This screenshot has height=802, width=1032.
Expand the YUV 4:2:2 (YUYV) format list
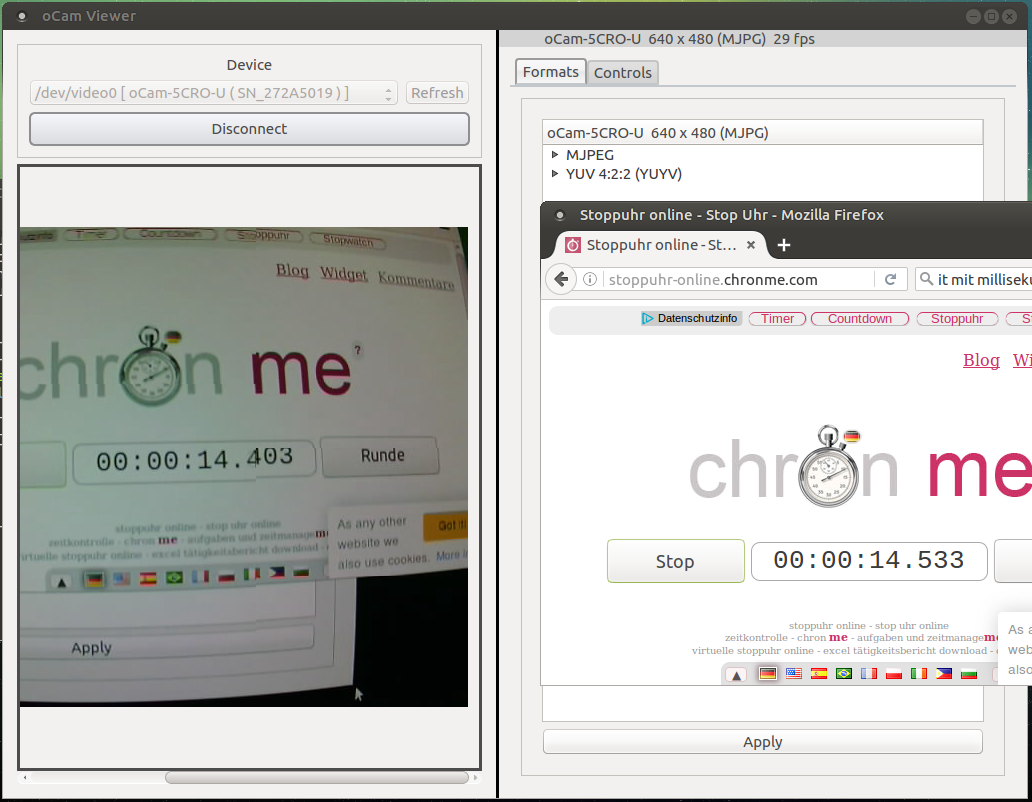(555, 174)
